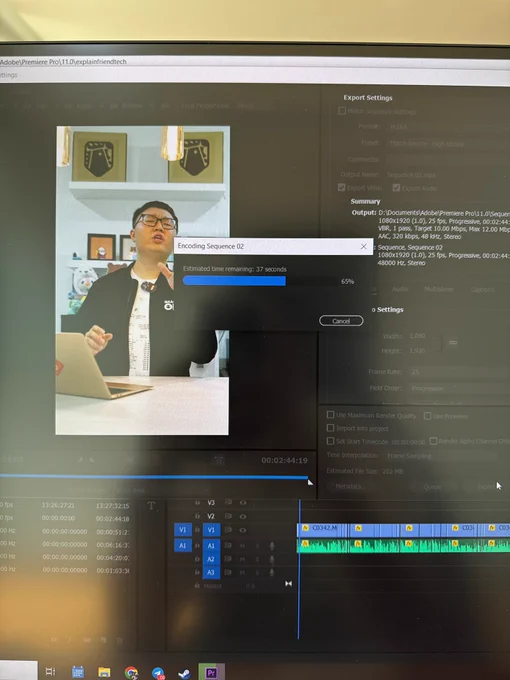Toggle sync lock on track A3
The image size is (510, 680).
(228, 572)
